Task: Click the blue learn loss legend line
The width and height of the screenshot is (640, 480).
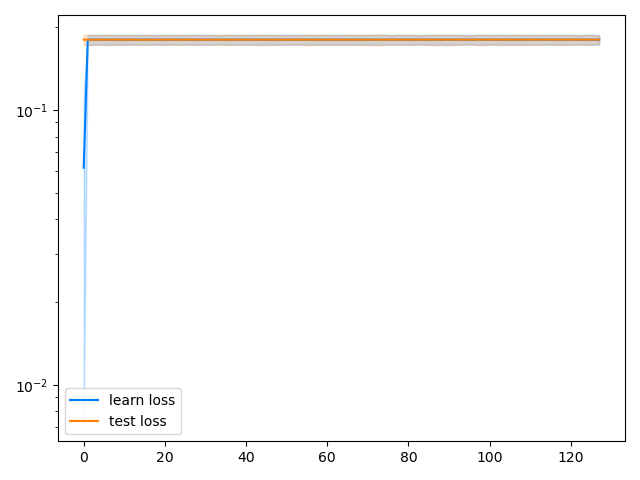Action: click(x=84, y=400)
